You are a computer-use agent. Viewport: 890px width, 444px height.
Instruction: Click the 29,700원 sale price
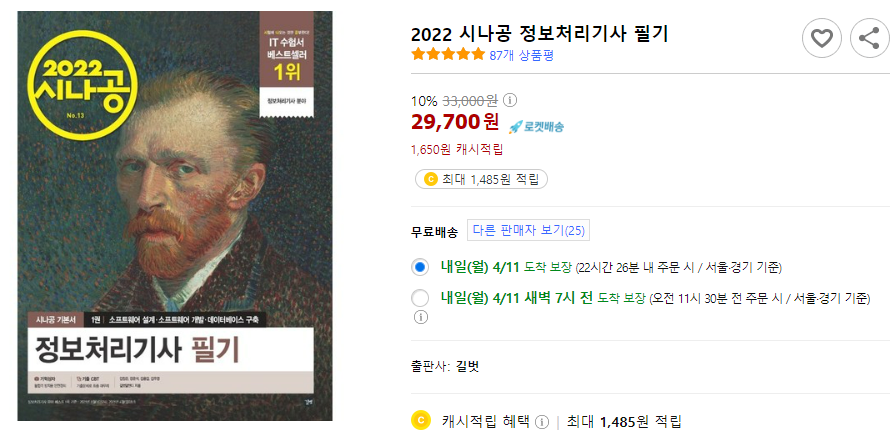[x=455, y=122]
